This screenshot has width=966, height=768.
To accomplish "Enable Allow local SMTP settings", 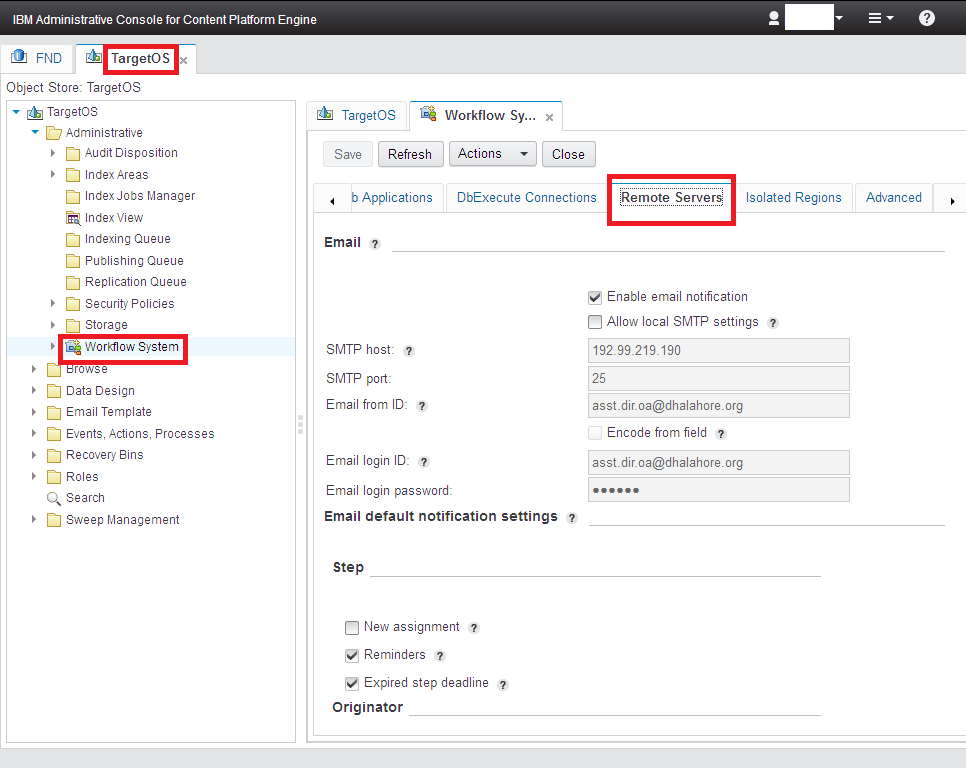I will 595,322.
